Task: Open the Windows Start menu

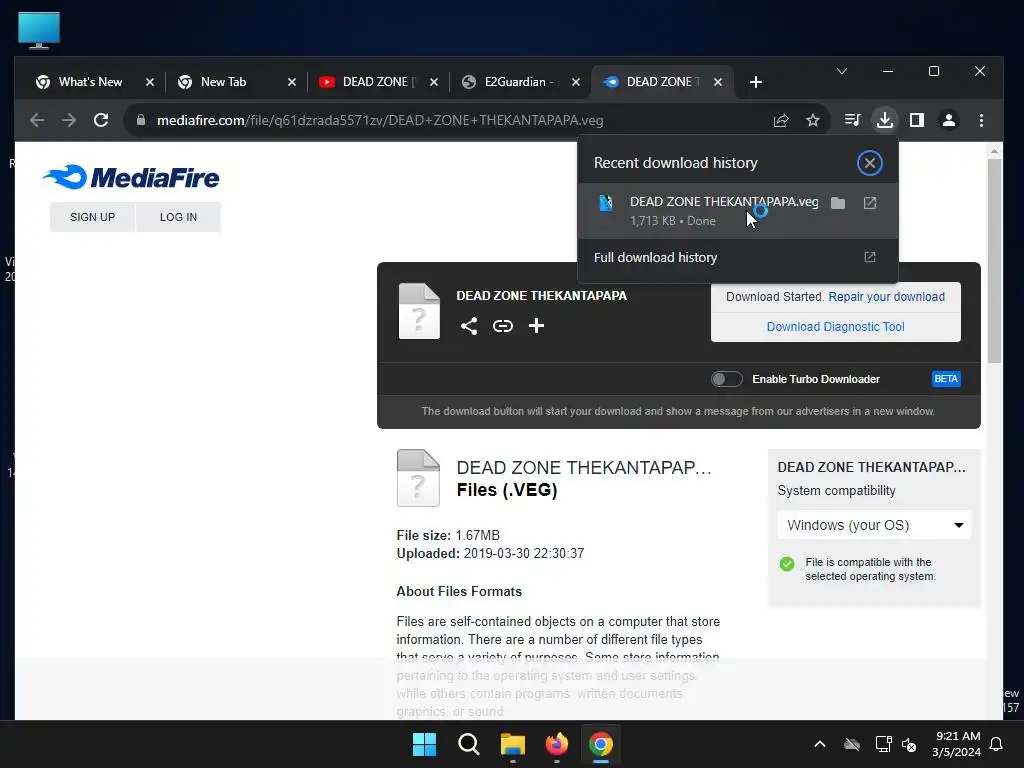Action: [424, 744]
